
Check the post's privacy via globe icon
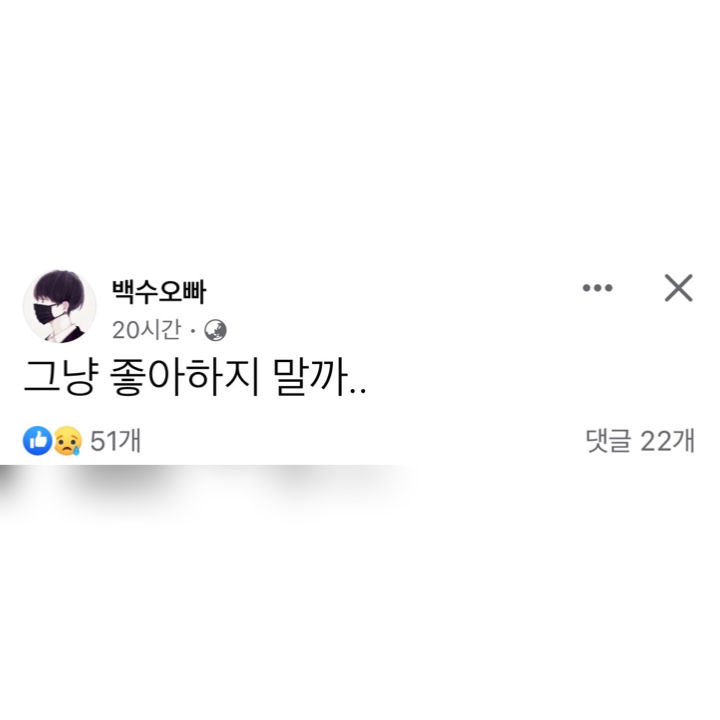[x=215, y=330]
